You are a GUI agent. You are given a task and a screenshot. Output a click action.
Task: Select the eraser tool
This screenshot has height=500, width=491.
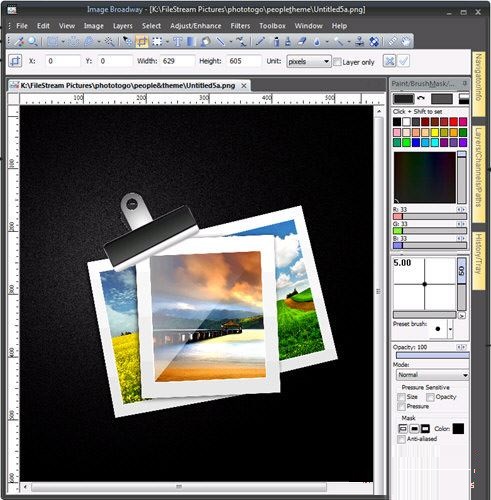[302, 42]
